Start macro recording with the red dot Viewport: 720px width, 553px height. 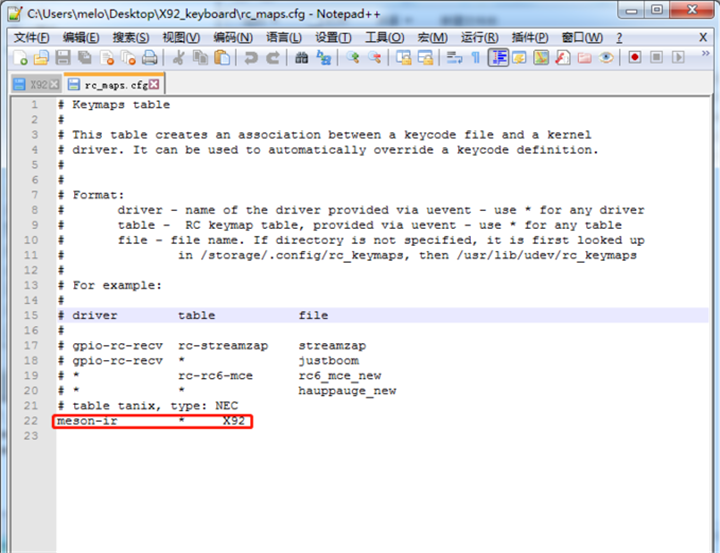coord(635,58)
